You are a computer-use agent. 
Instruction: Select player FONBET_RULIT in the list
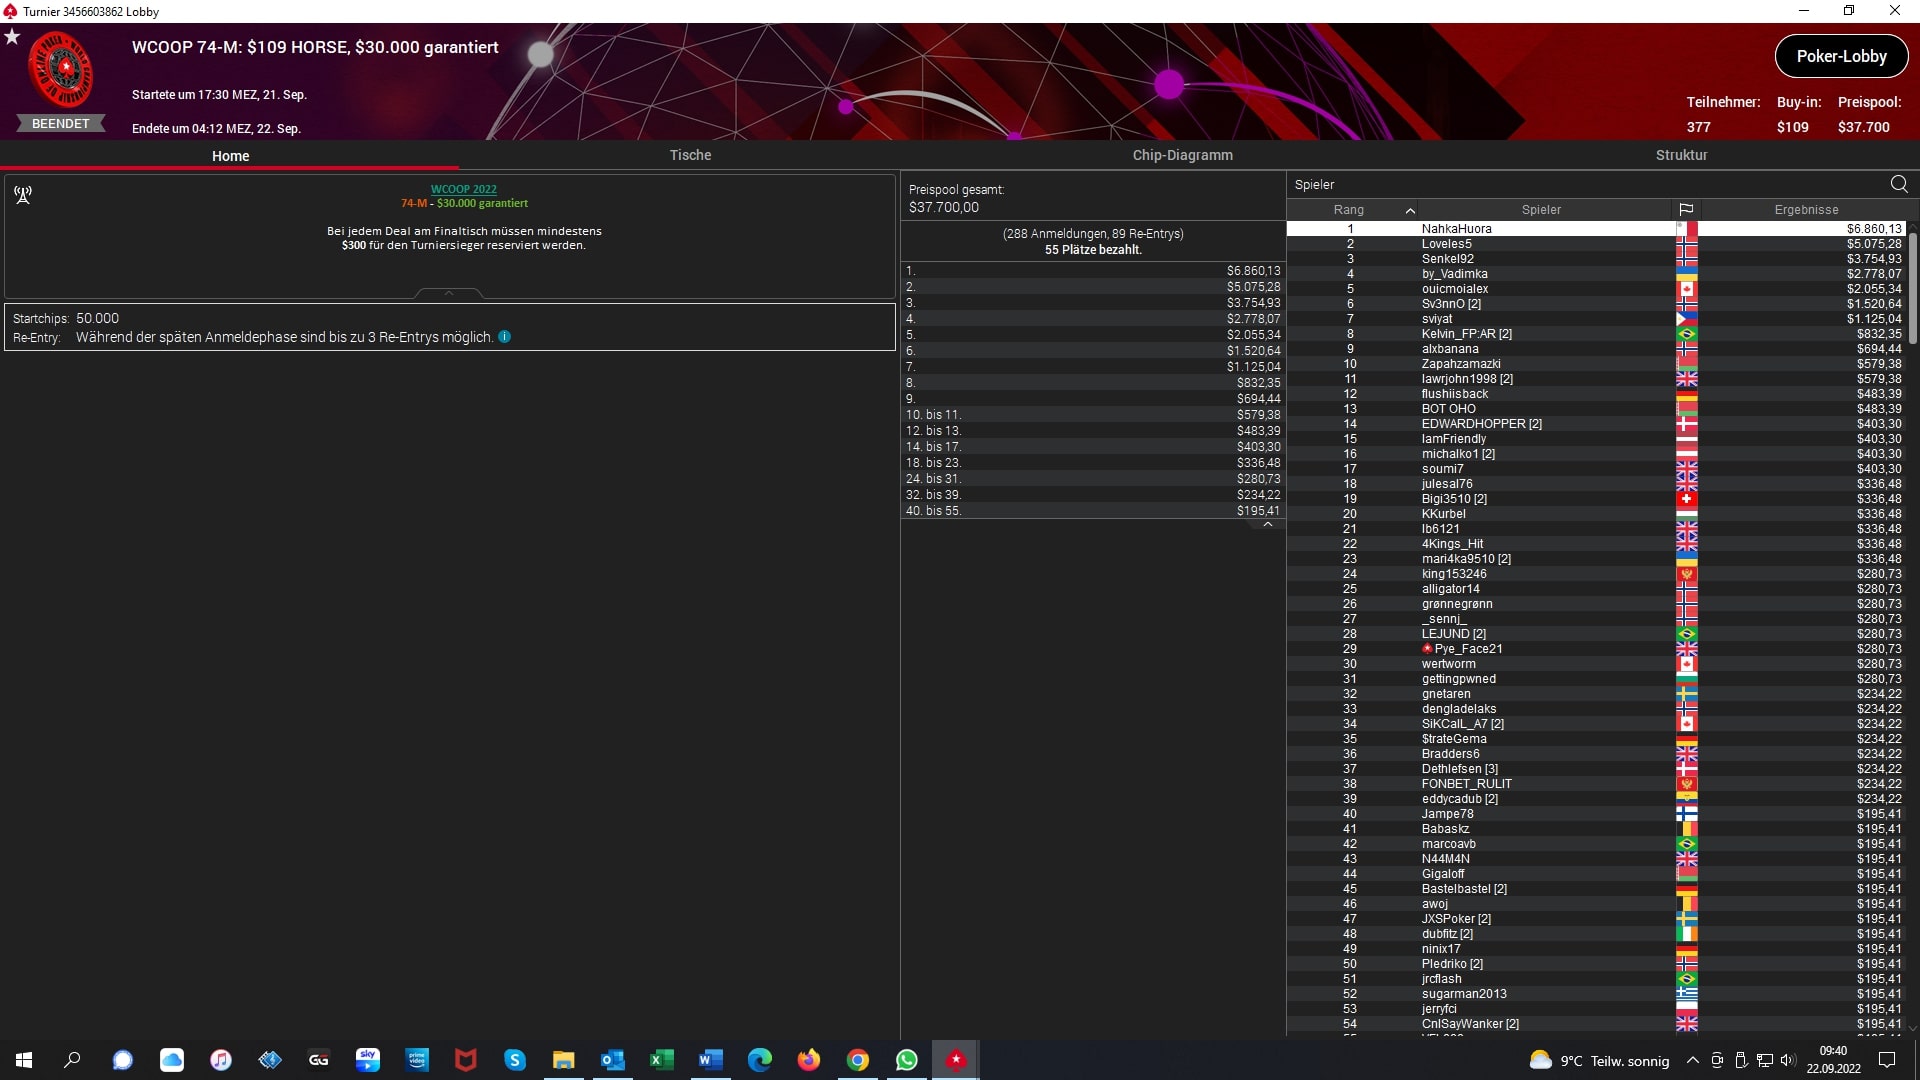click(1596, 784)
